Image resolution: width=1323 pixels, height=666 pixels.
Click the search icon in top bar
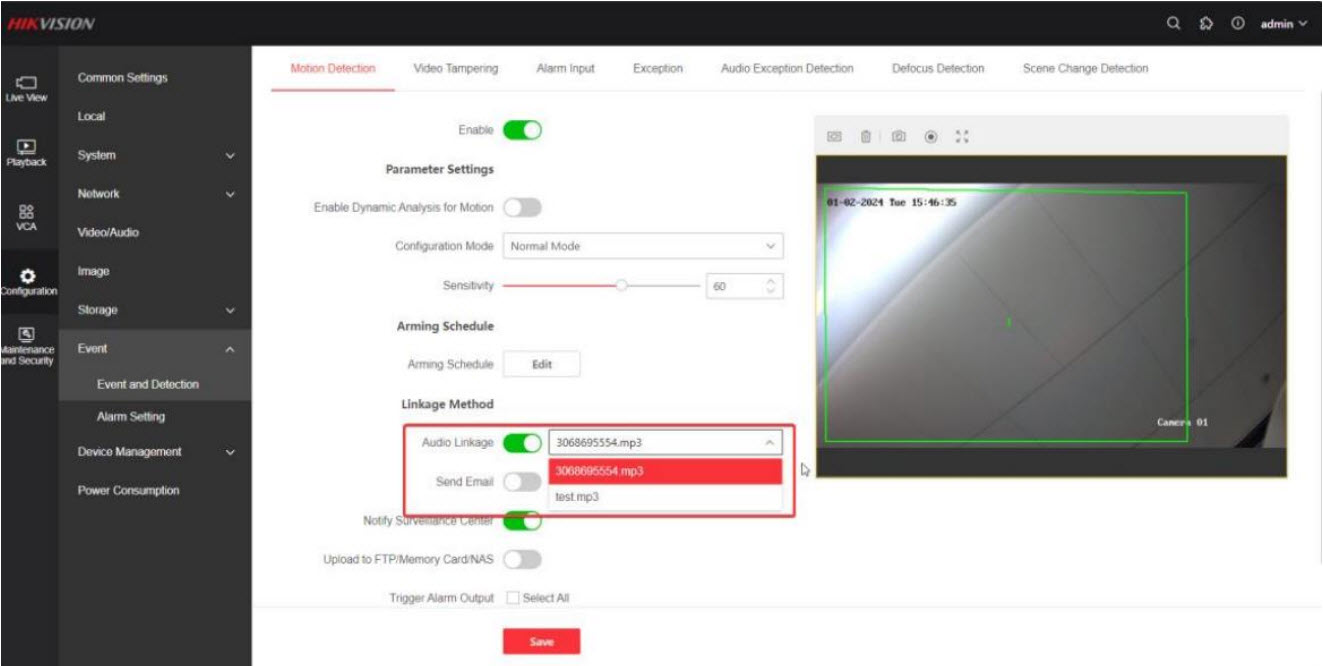(1173, 24)
